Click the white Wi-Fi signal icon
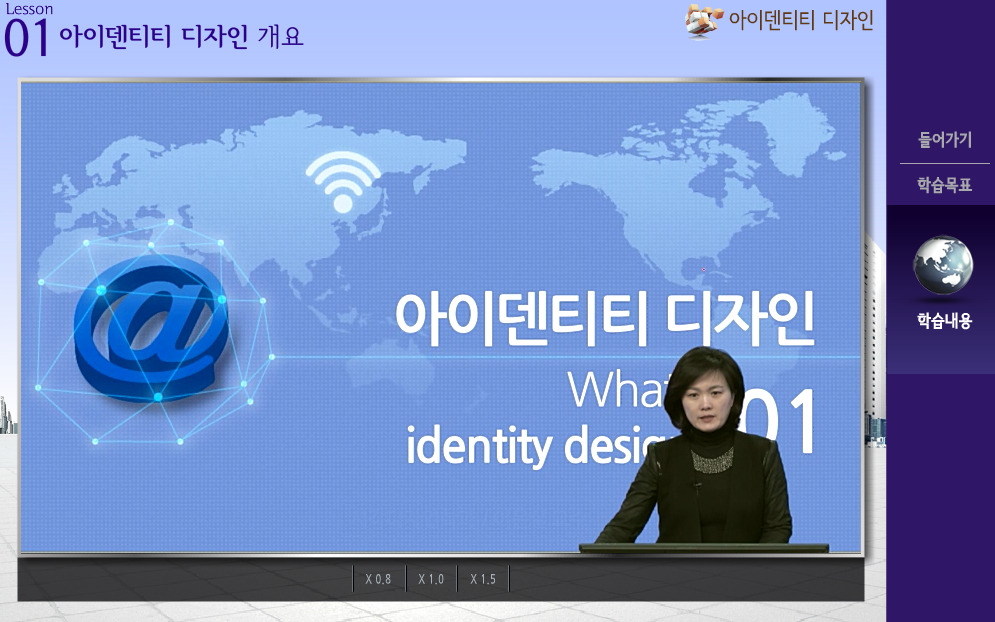 click(343, 183)
